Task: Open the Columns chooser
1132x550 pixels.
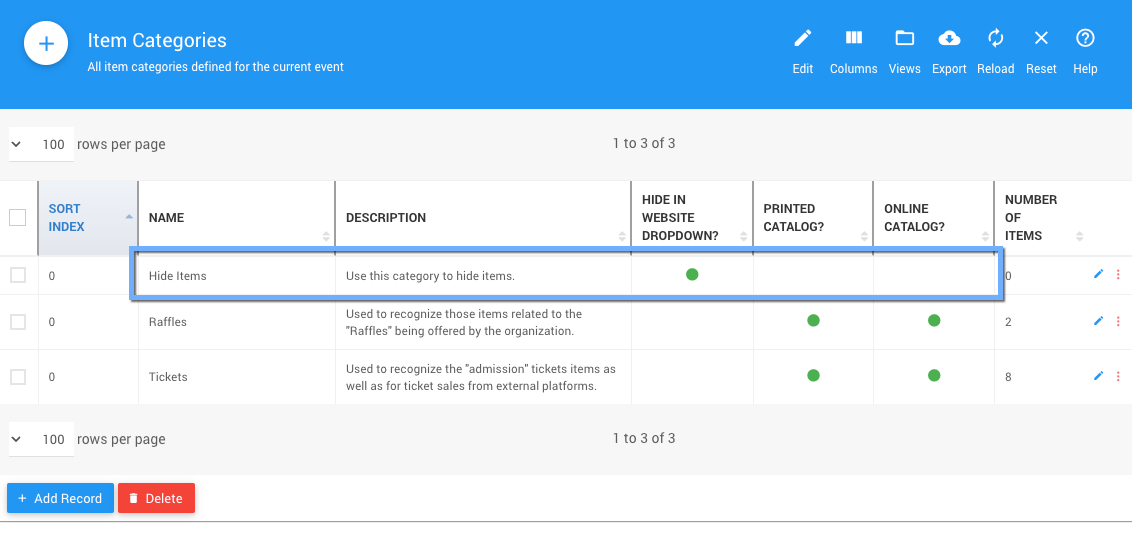Action: pyautogui.click(x=853, y=50)
